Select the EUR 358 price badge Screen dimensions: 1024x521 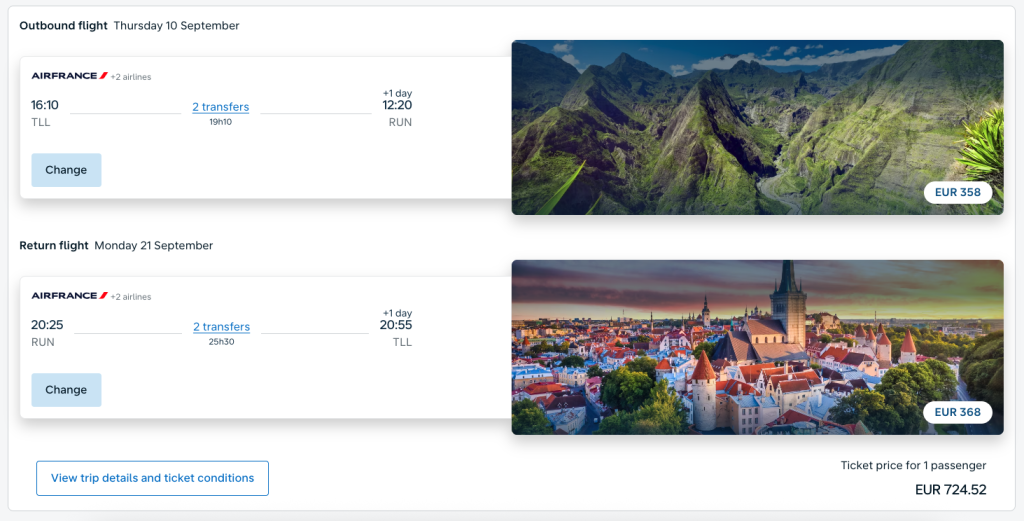[957, 192]
